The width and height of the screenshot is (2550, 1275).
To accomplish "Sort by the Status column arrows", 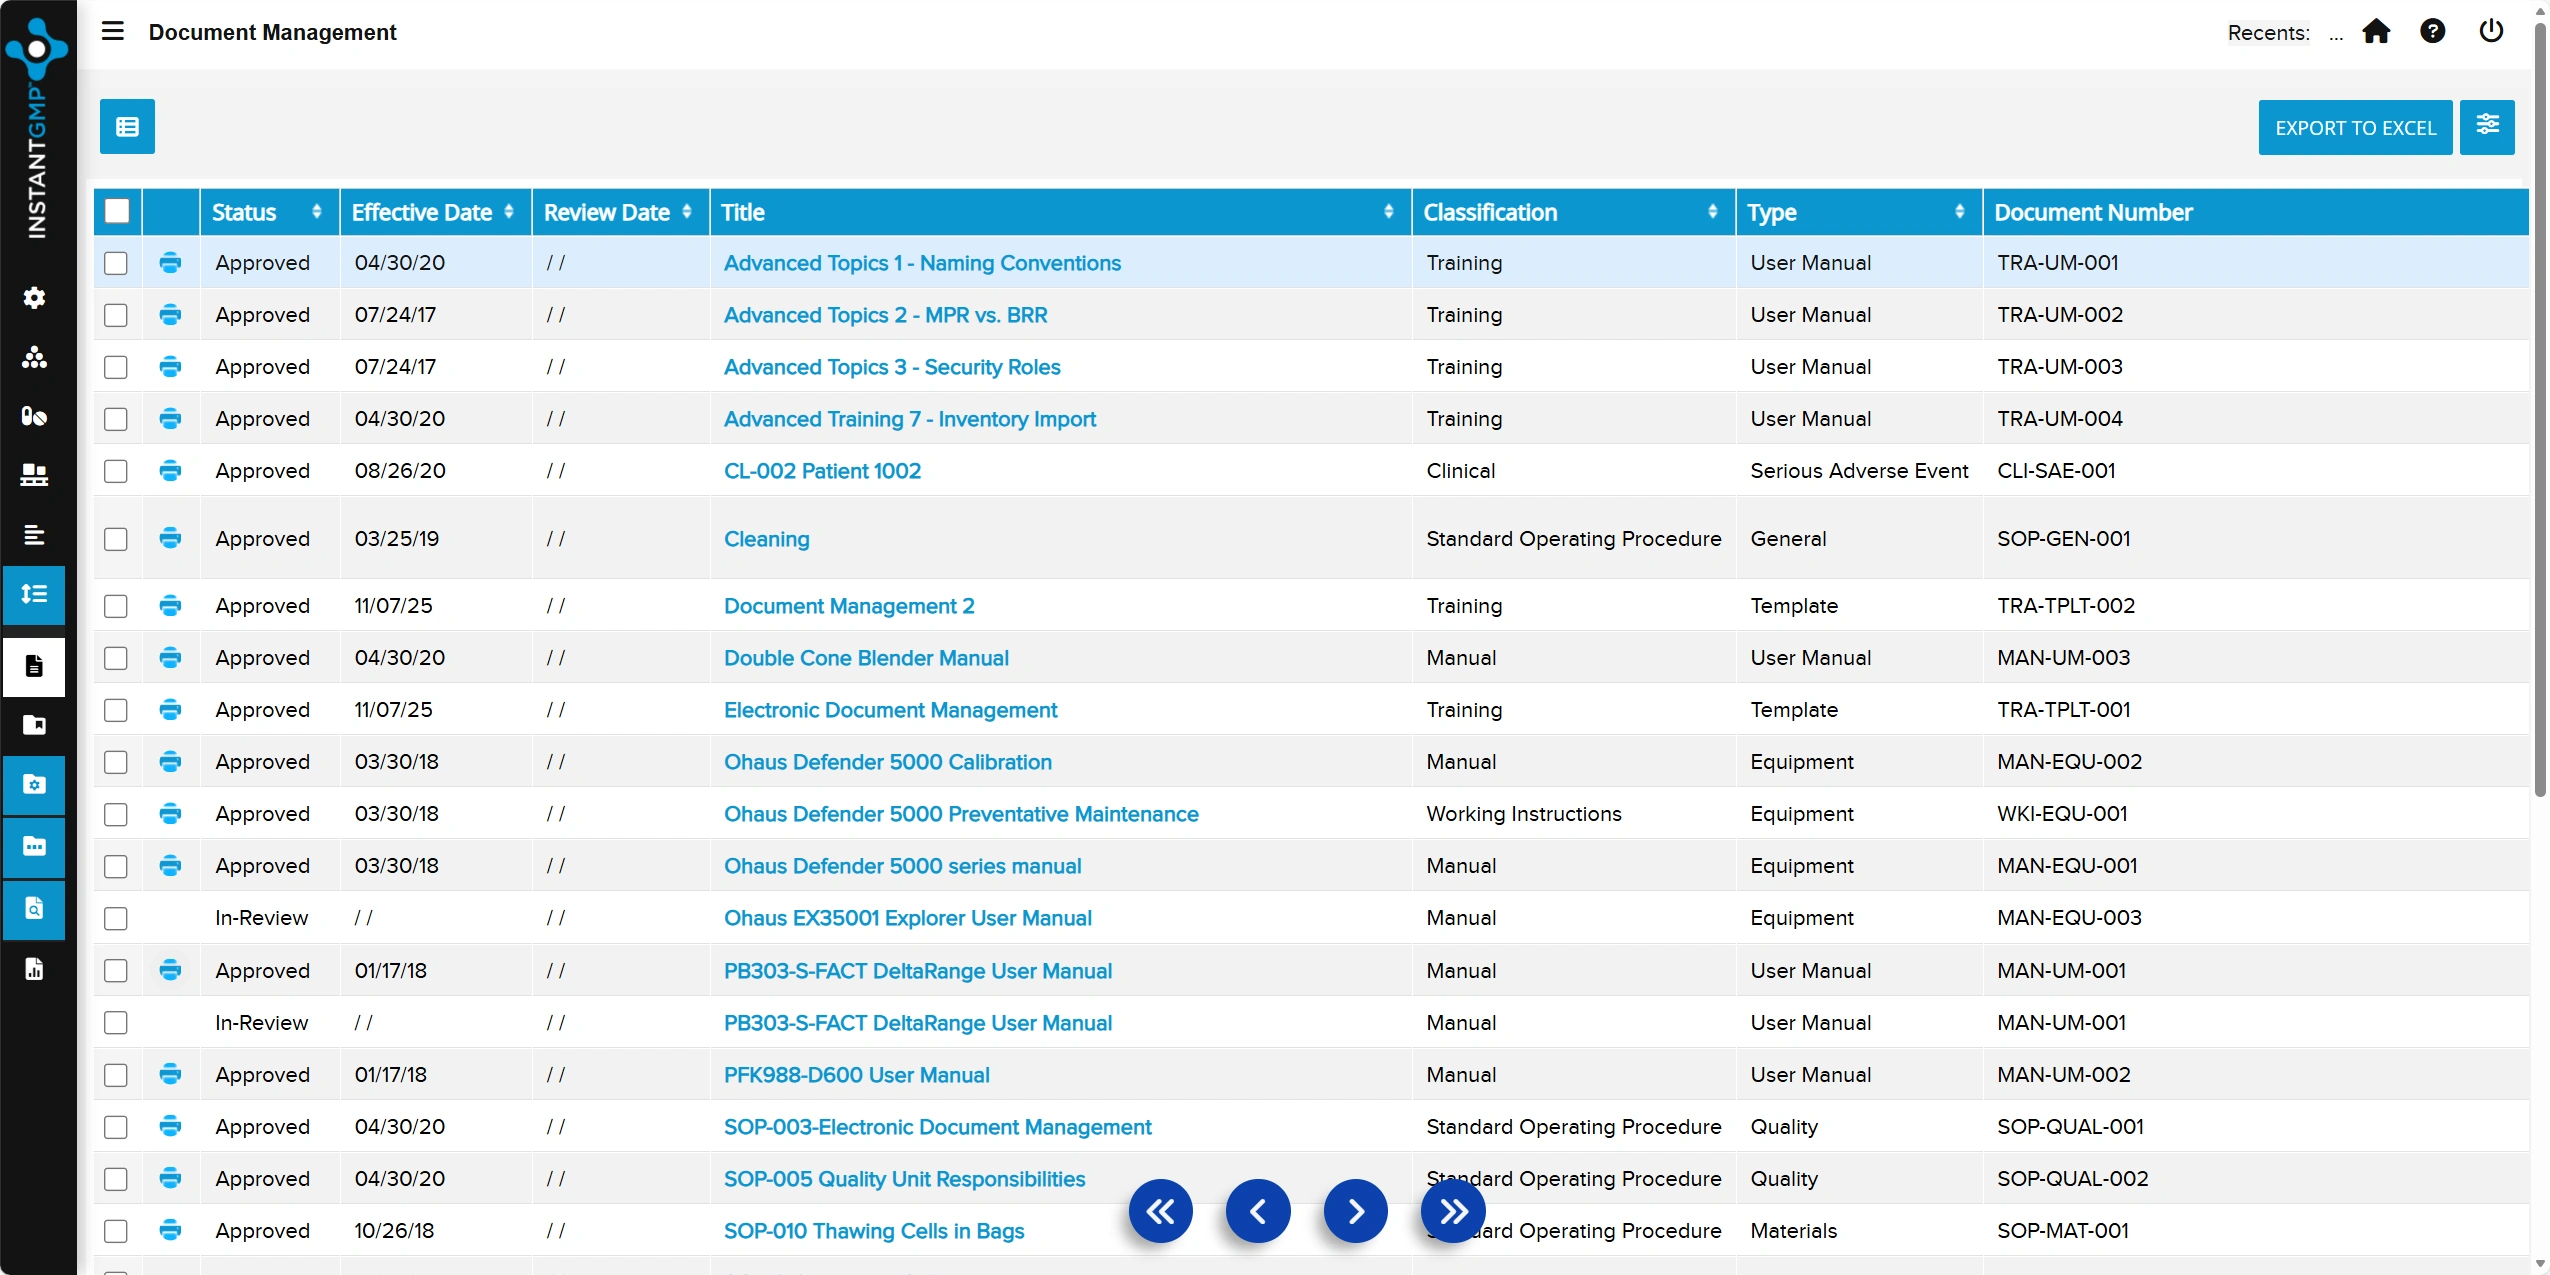I will pyautogui.click(x=317, y=212).
